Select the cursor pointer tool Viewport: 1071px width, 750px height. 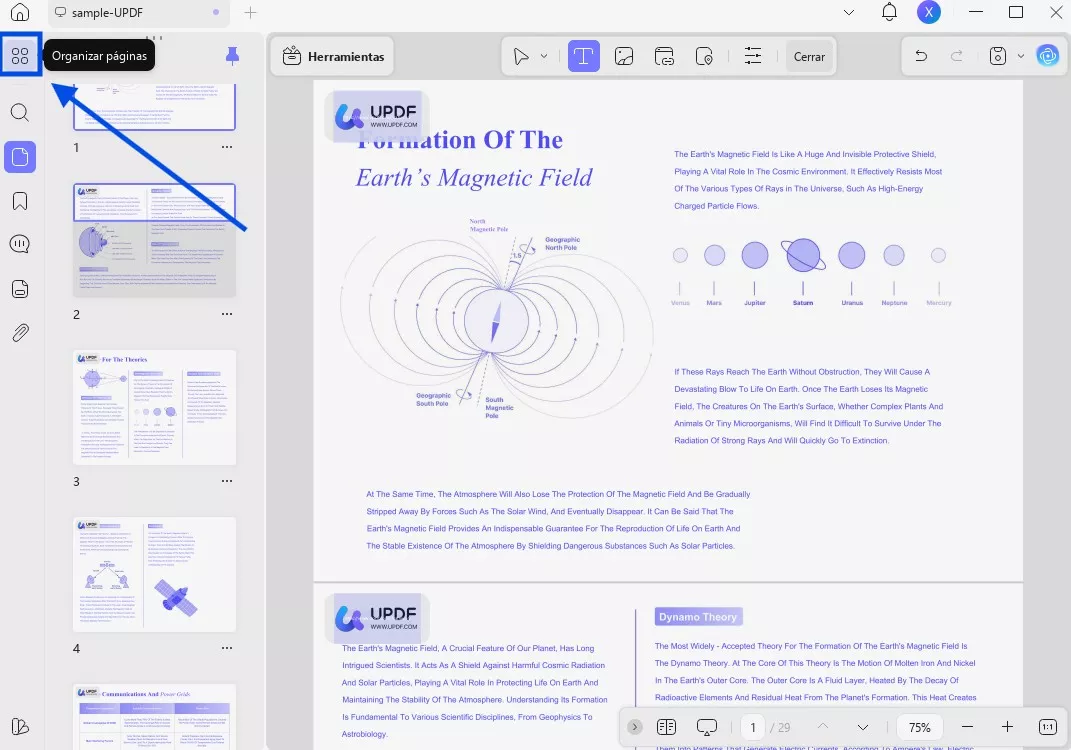point(521,57)
